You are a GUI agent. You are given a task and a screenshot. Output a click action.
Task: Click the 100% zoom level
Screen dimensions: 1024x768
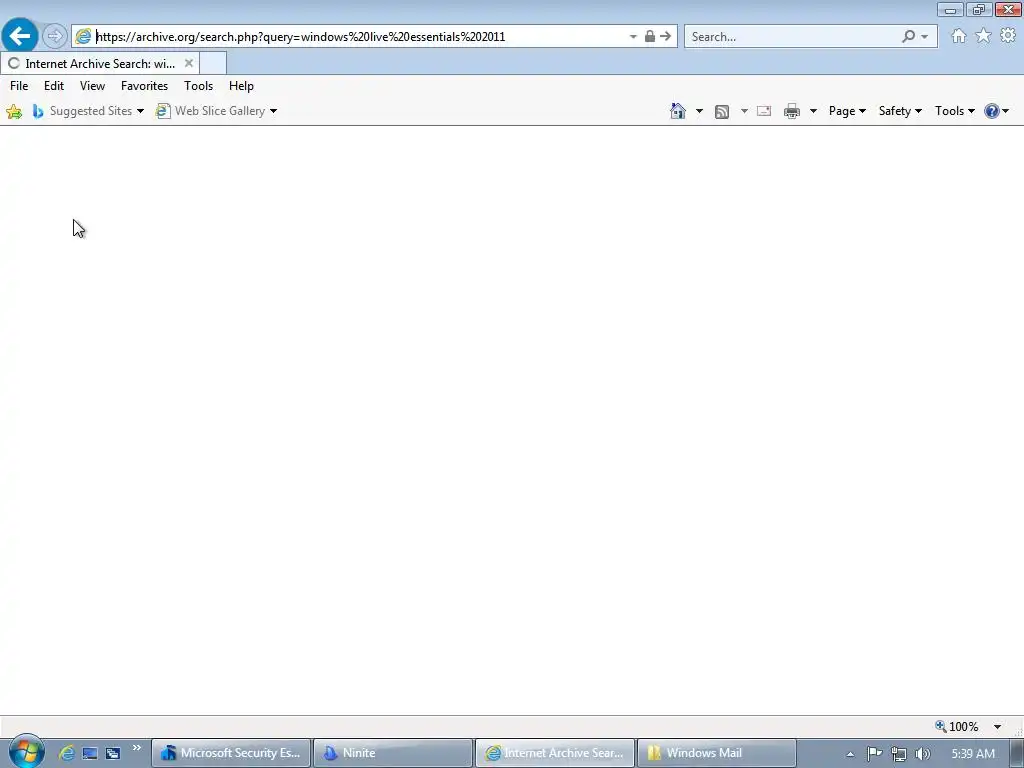click(x=963, y=726)
